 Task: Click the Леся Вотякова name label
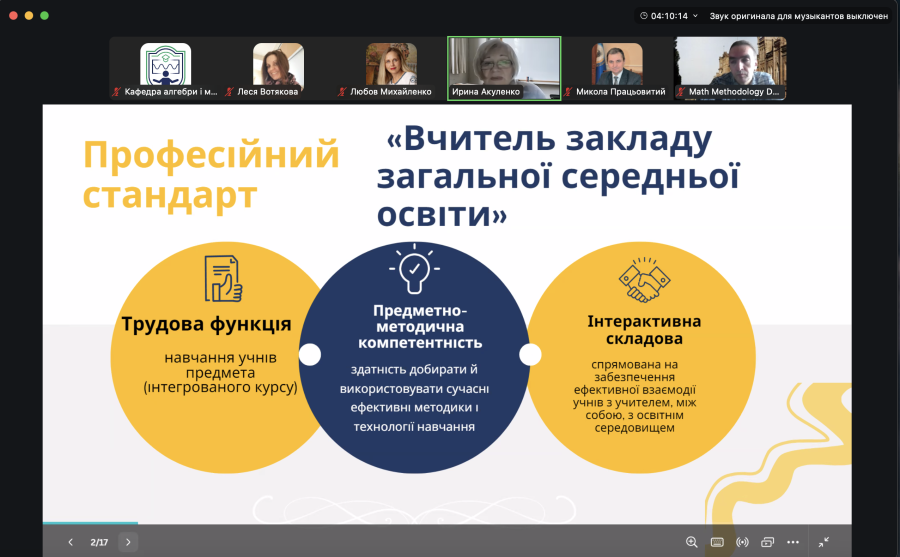pos(268,92)
